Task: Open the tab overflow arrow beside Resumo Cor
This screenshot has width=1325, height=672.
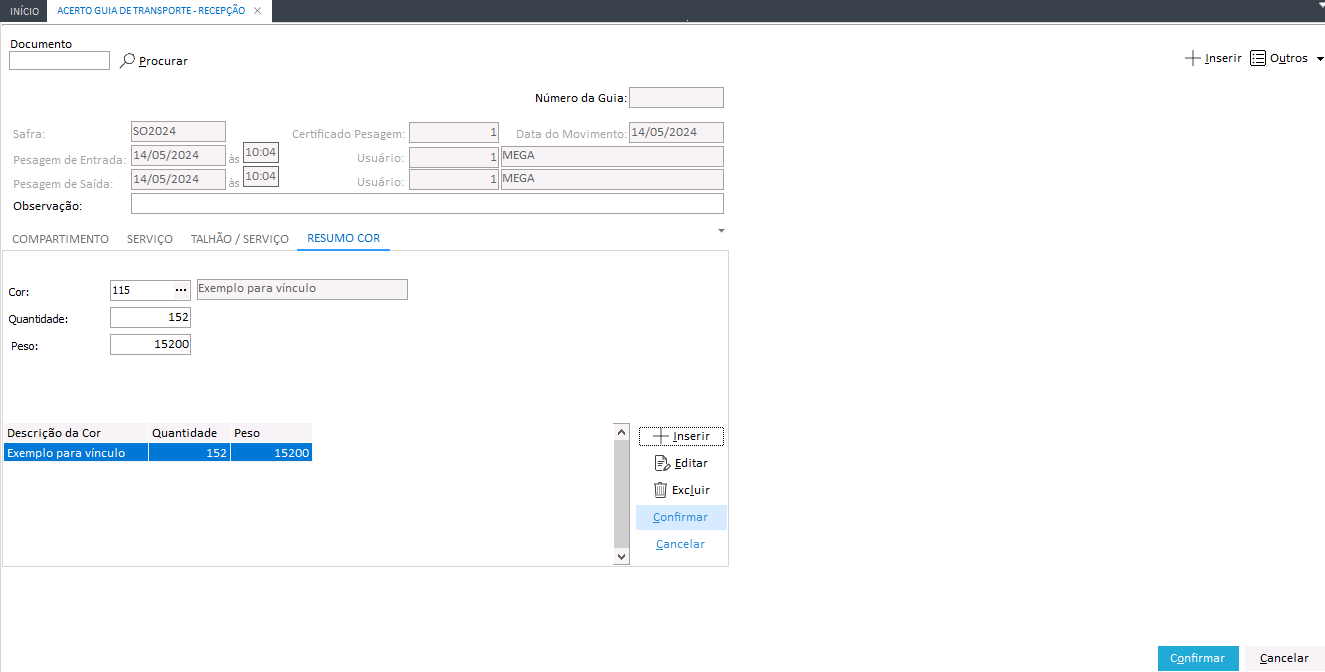Action: [721, 230]
